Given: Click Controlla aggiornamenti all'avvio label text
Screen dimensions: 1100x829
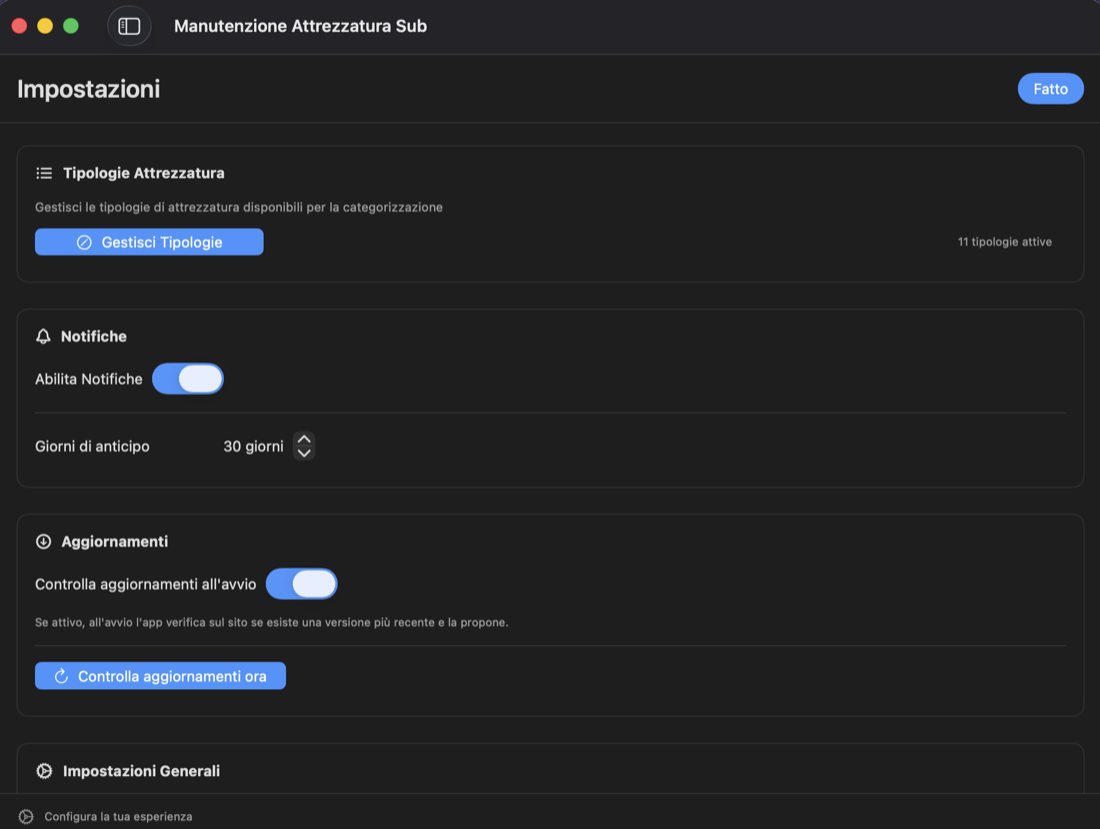Looking at the screenshot, I should [x=146, y=584].
